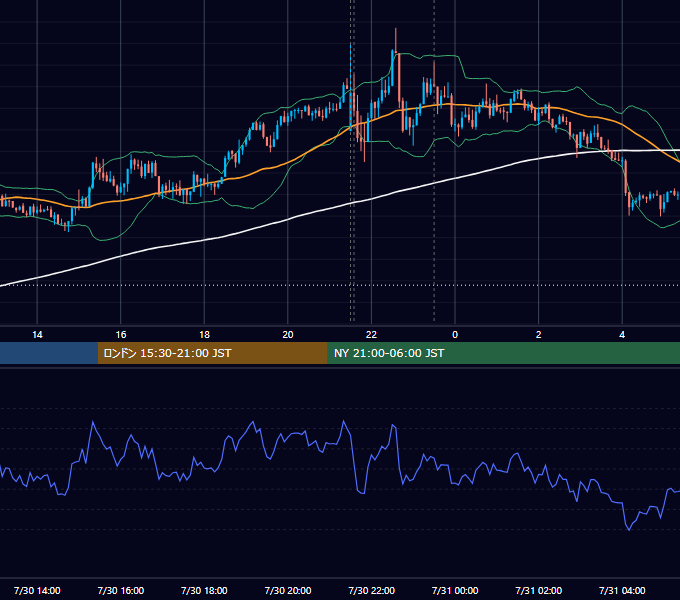Click the hour label 22 on the time axis

click(x=371, y=335)
